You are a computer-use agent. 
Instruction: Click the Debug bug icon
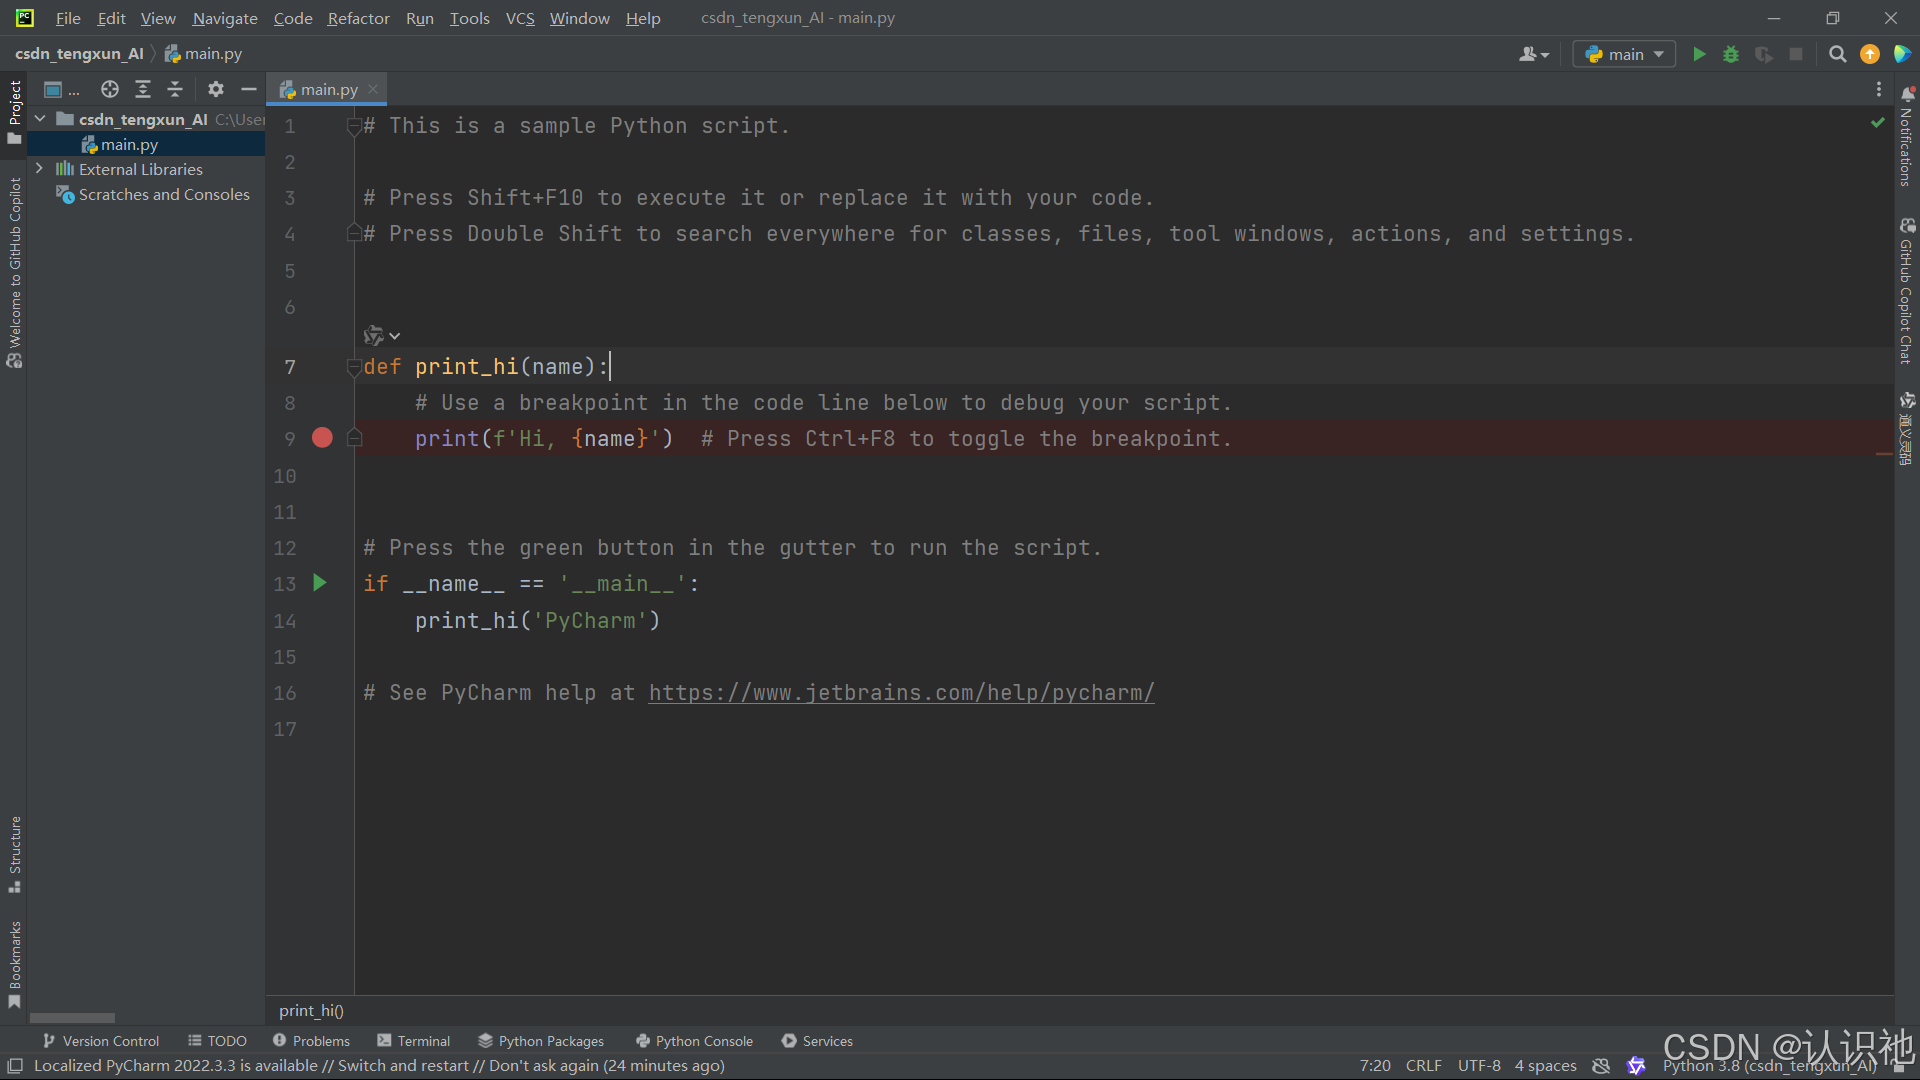pyautogui.click(x=1731, y=54)
